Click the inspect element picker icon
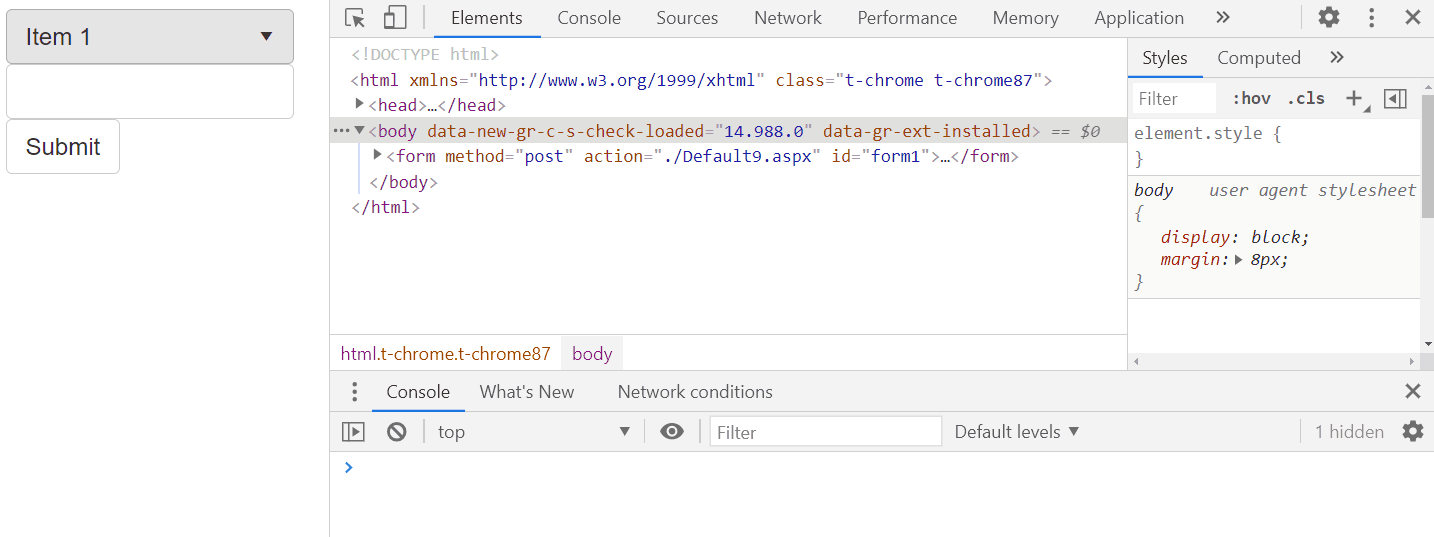1434x537 pixels. tap(355, 18)
